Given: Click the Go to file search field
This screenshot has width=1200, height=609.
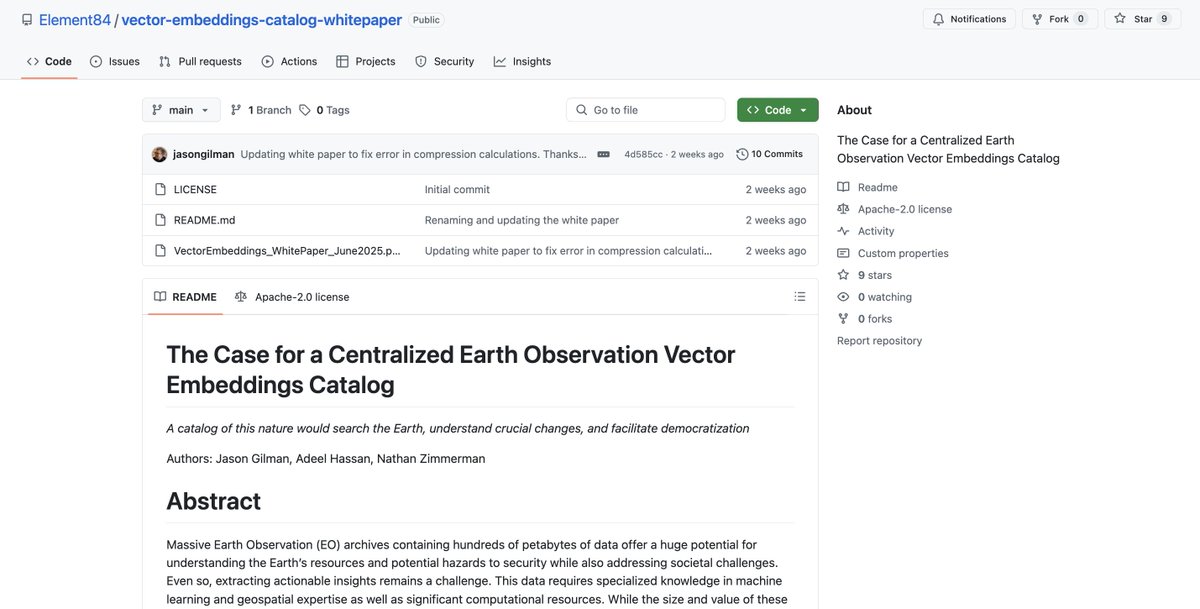Looking at the screenshot, I should click(x=646, y=110).
